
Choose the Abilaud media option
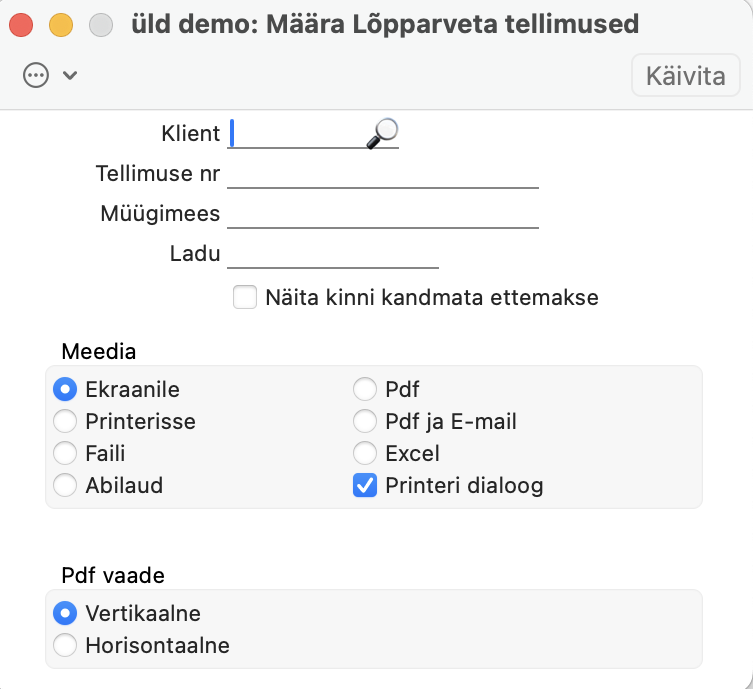65,486
